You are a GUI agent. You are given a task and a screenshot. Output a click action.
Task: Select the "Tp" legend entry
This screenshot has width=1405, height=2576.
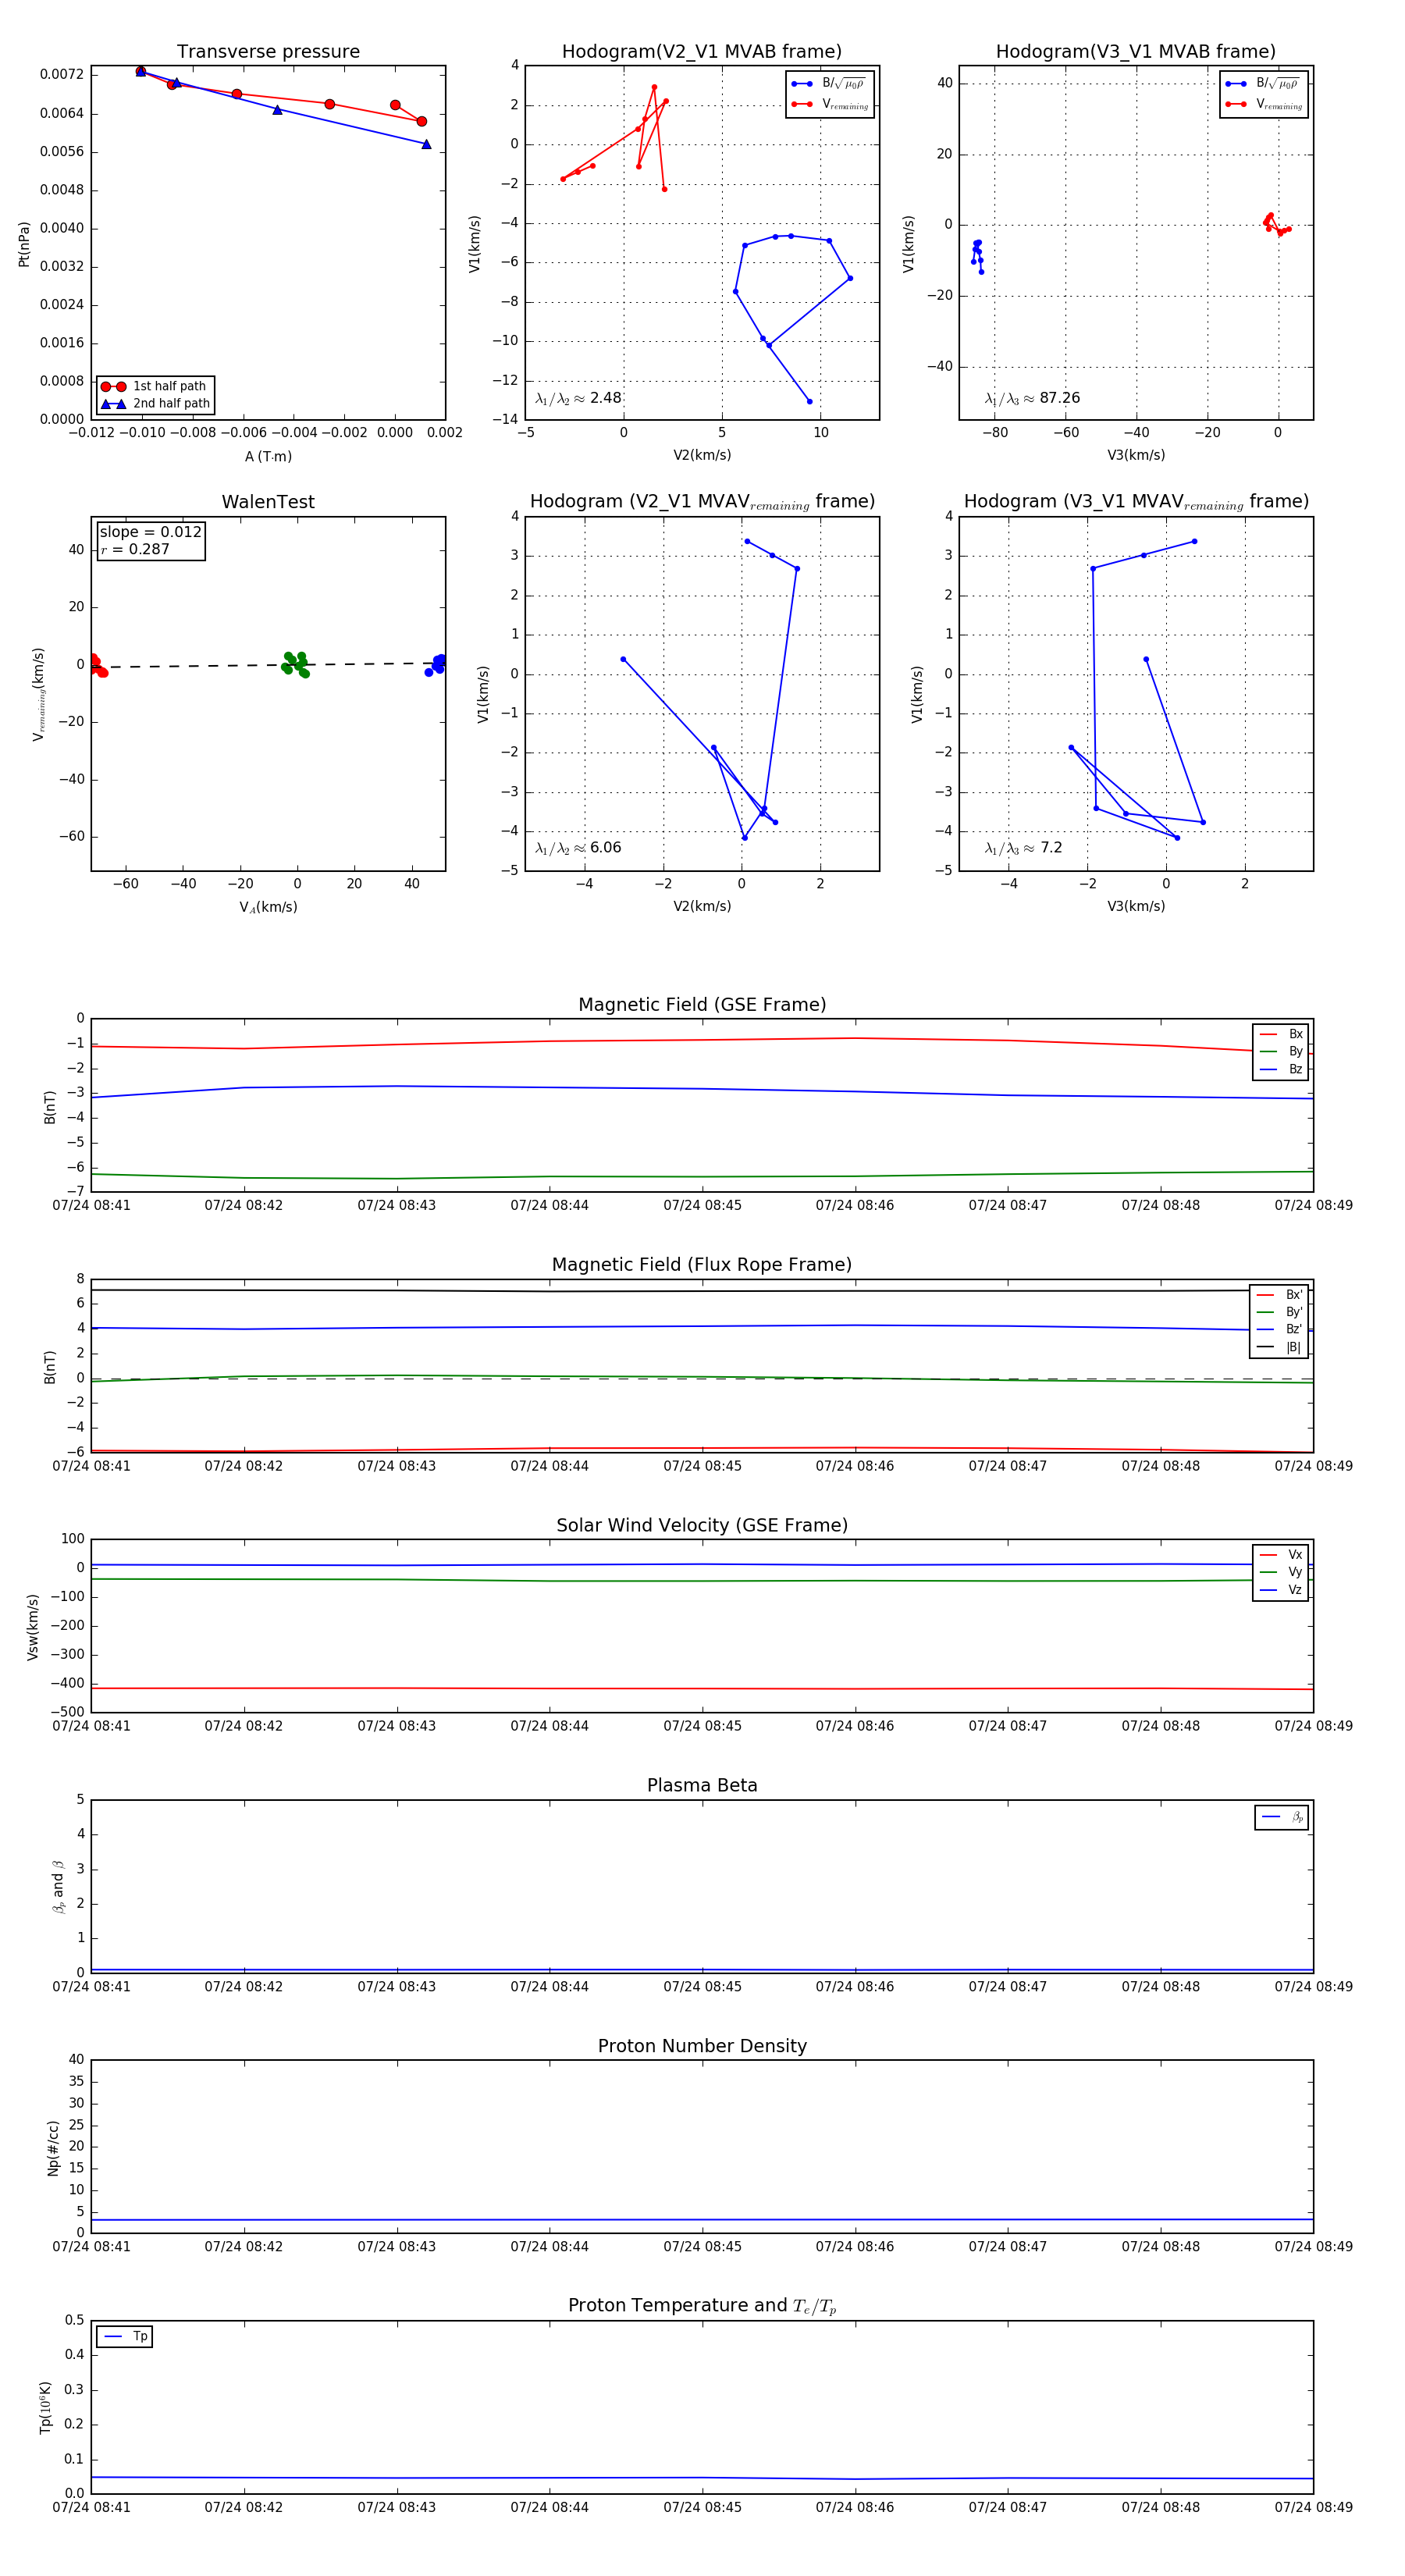pos(126,2336)
